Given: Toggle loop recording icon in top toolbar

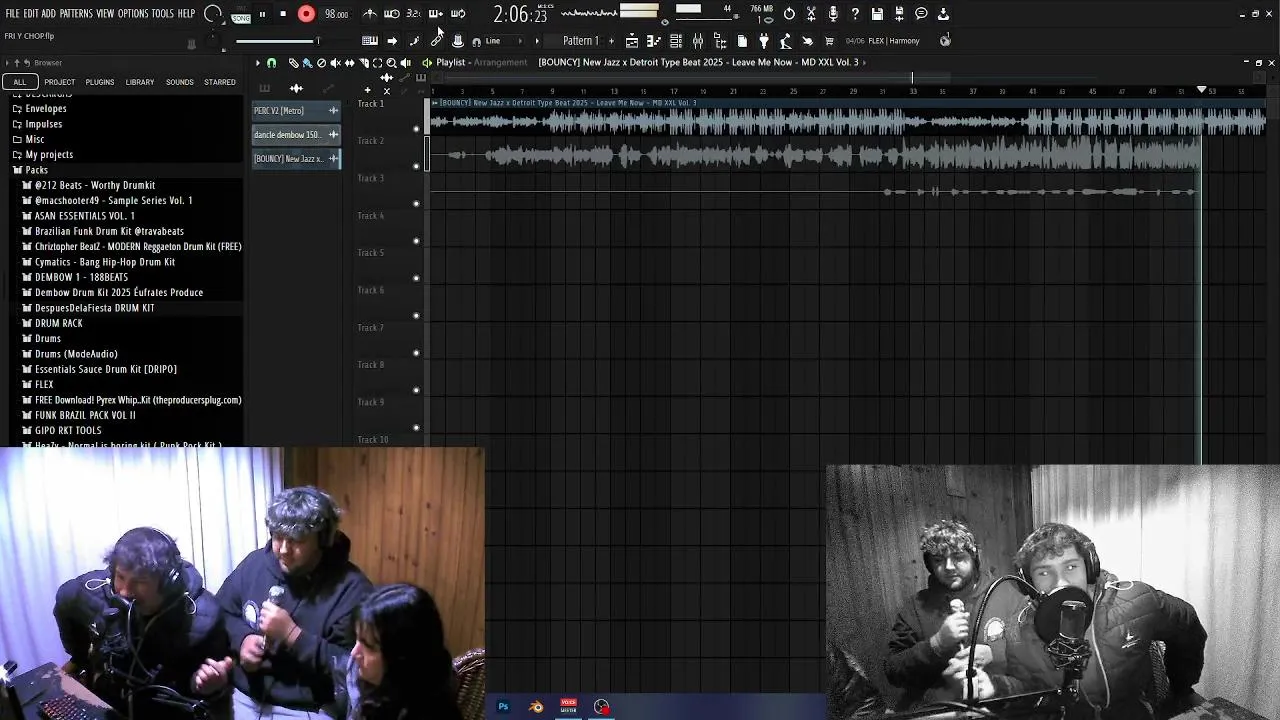Looking at the screenshot, I should 458,14.
